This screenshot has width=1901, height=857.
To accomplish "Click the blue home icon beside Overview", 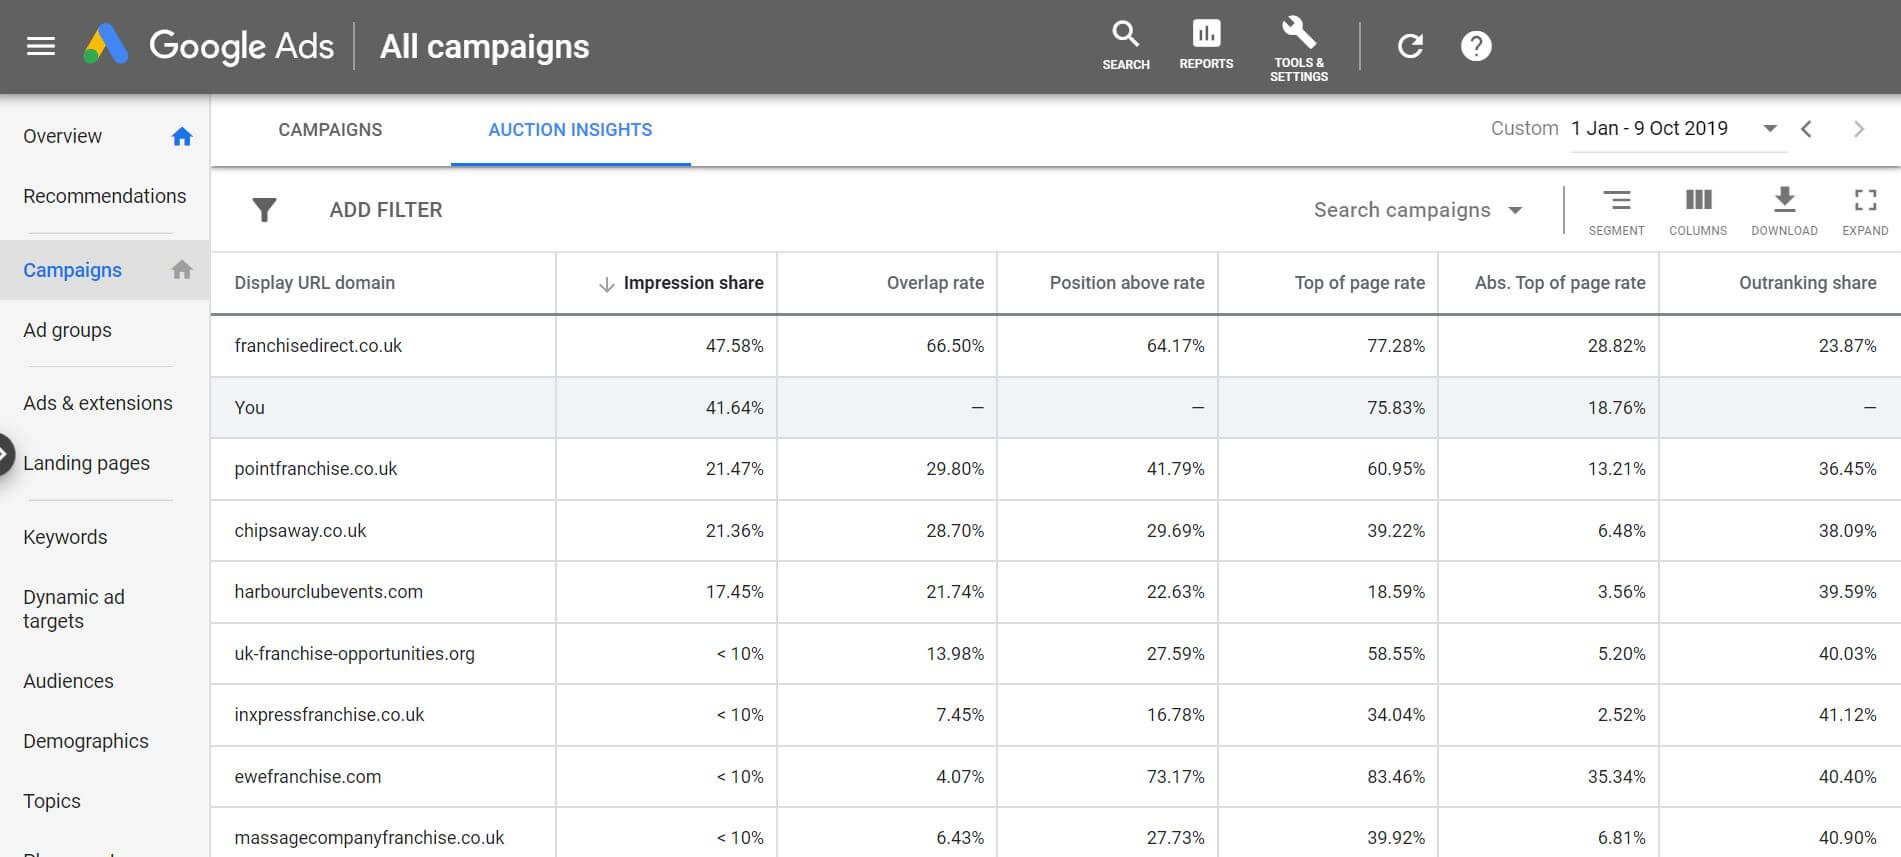I will pyautogui.click(x=181, y=136).
